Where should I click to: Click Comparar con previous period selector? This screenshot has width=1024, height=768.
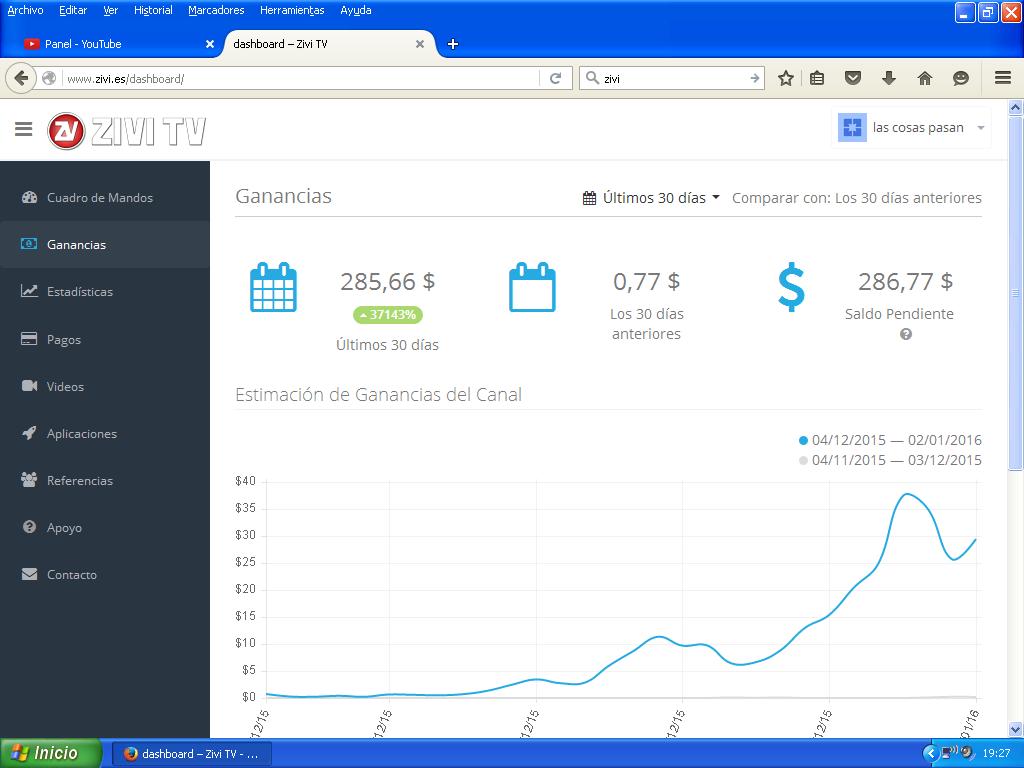856,198
